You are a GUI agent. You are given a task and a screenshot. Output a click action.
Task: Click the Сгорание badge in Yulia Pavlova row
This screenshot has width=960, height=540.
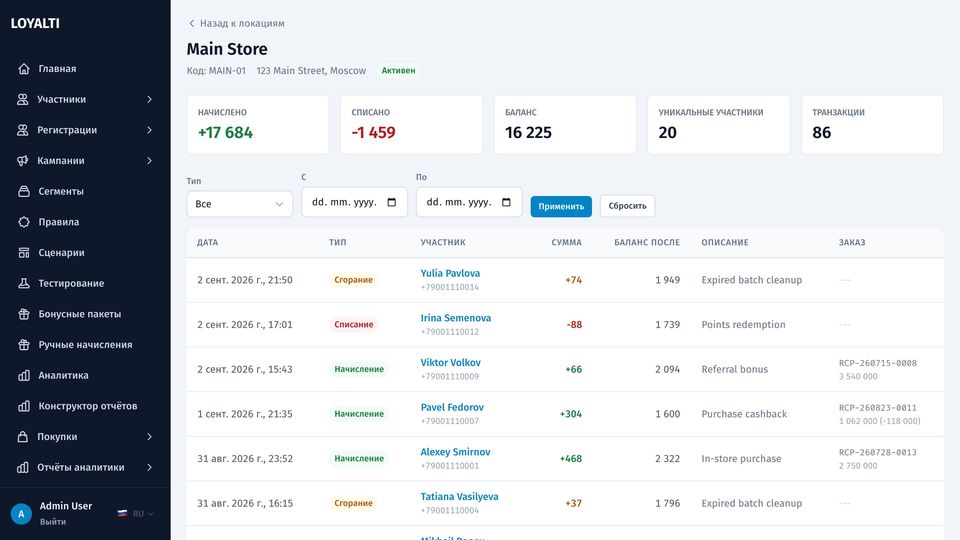click(353, 280)
